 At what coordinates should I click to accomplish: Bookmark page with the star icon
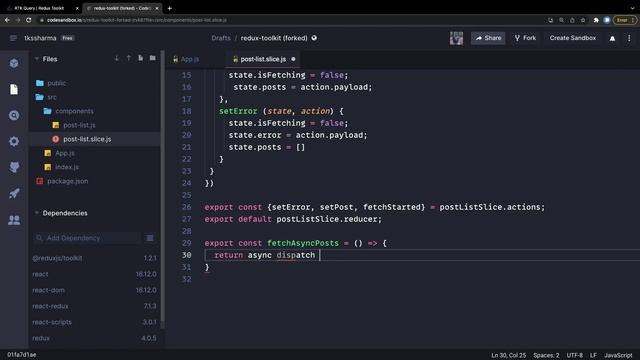click(583, 20)
